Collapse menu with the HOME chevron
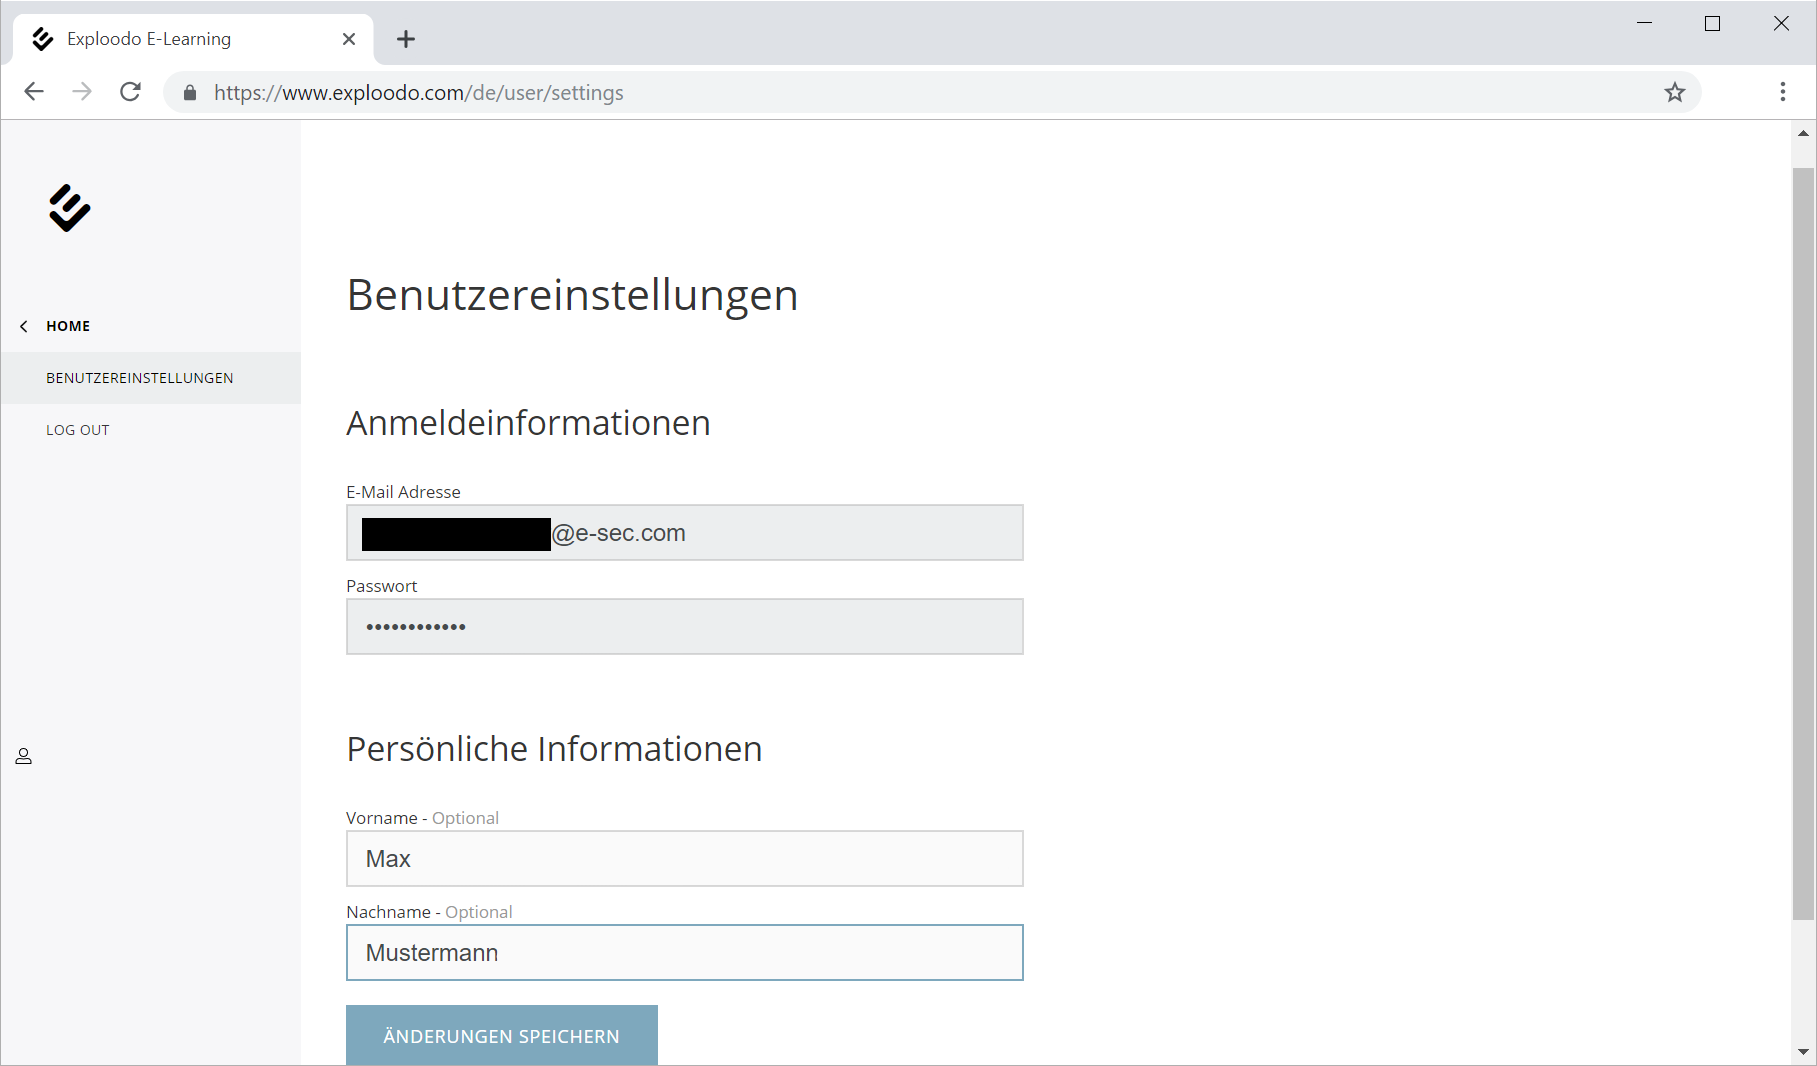 [24, 326]
